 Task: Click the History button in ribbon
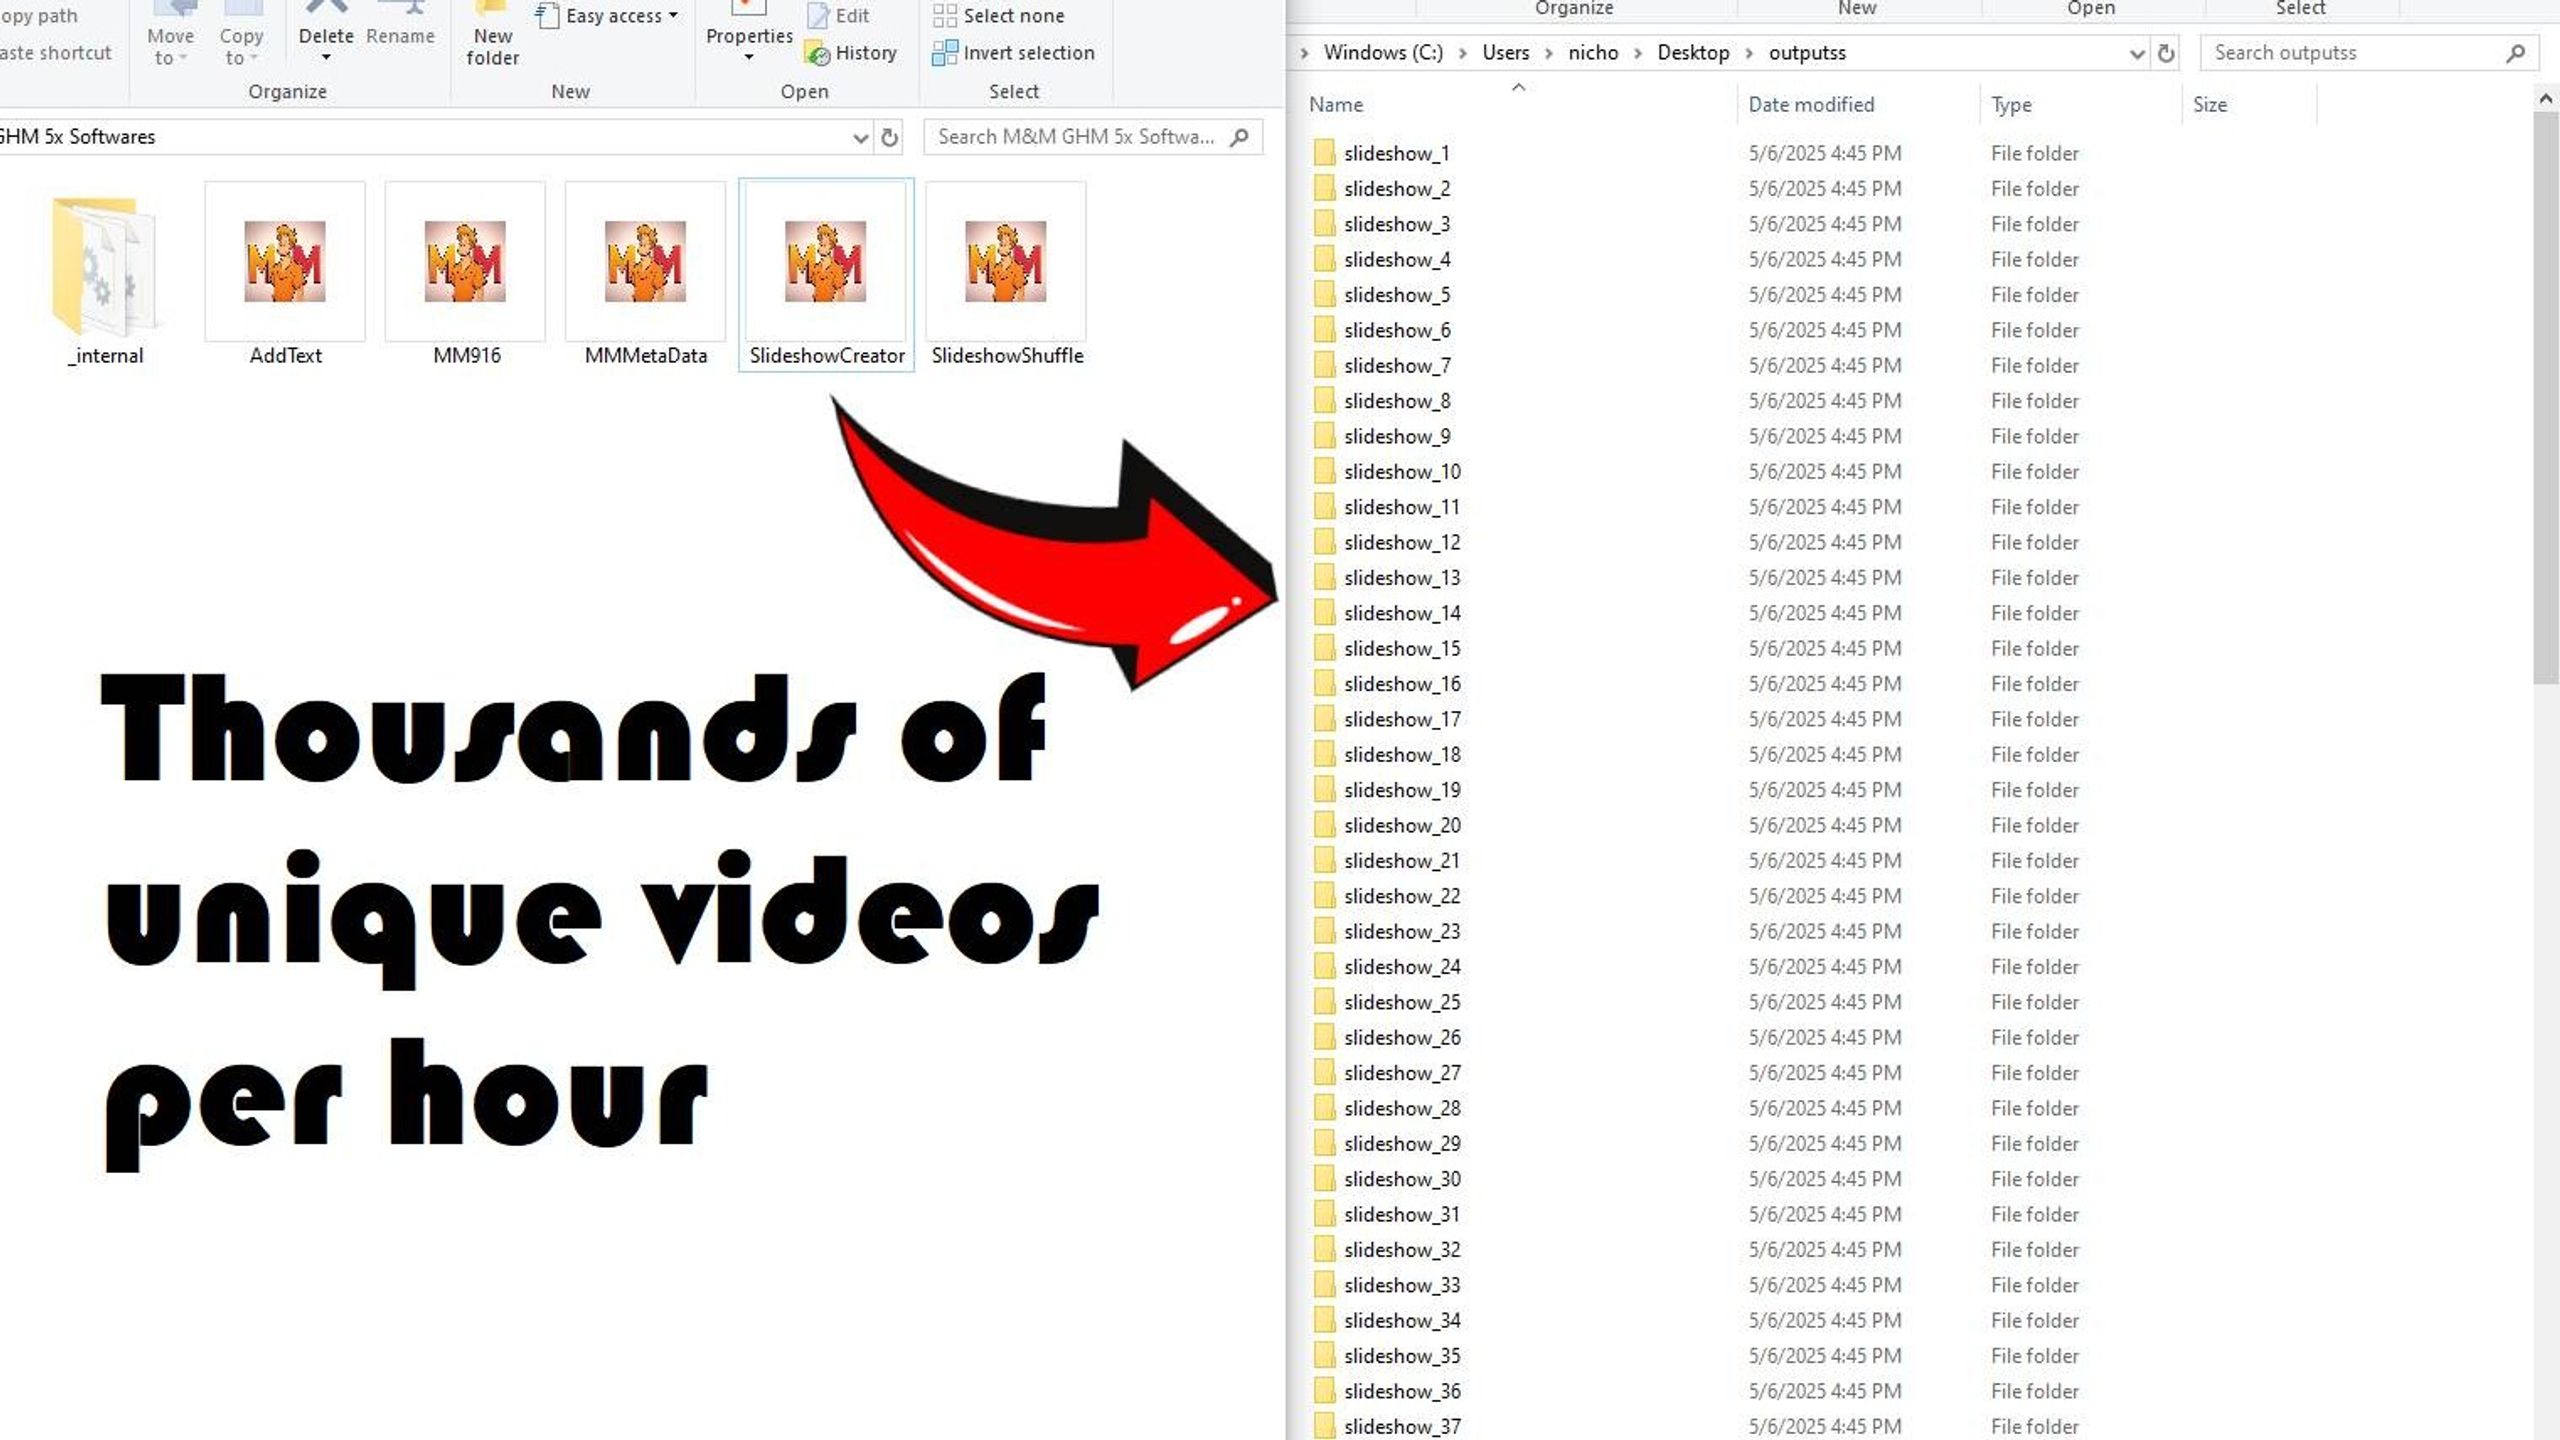pyautogui.click(x=851, y=53)
